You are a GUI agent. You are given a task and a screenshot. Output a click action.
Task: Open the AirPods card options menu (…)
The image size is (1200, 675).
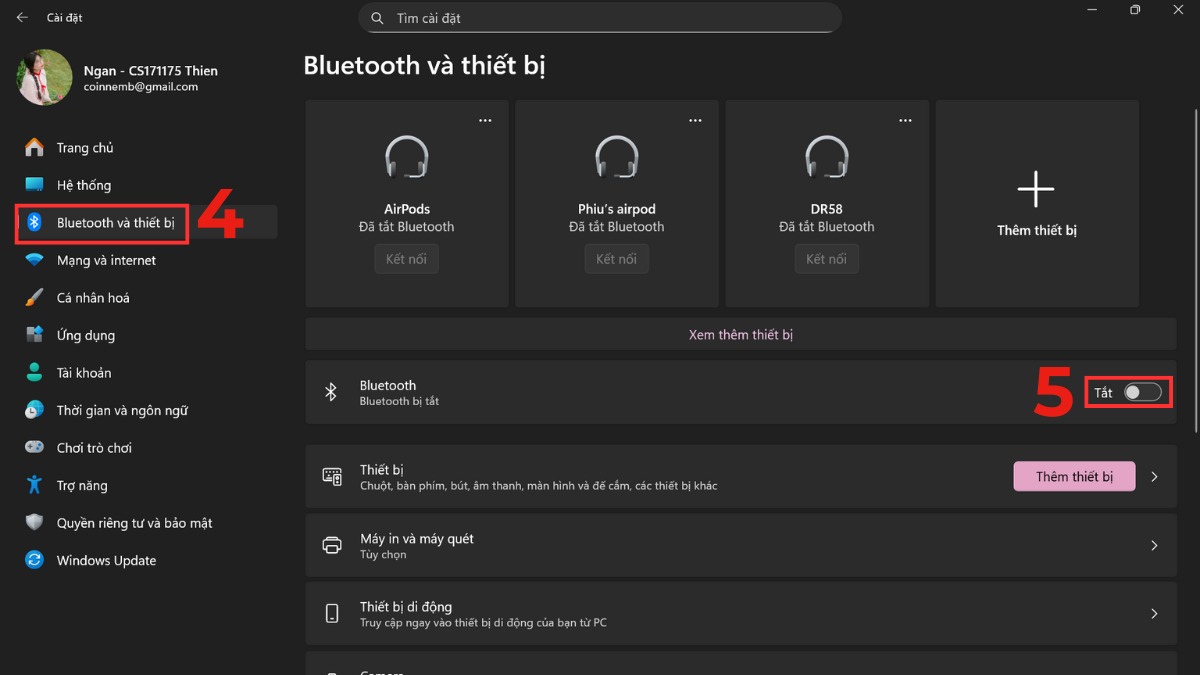485,119
